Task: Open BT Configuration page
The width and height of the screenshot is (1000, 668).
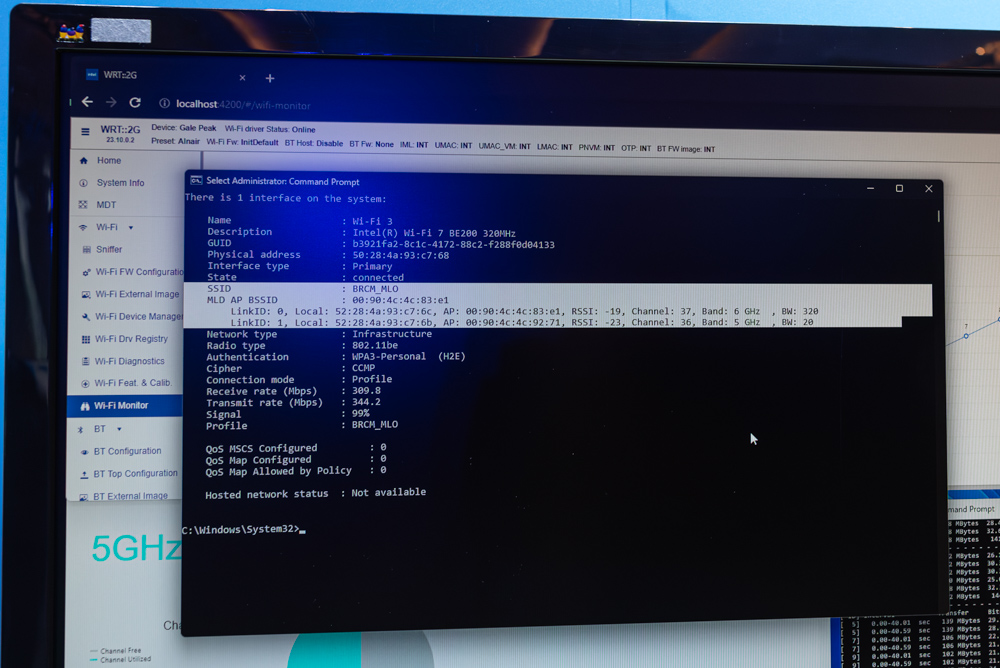Action: tap(127, 451)
